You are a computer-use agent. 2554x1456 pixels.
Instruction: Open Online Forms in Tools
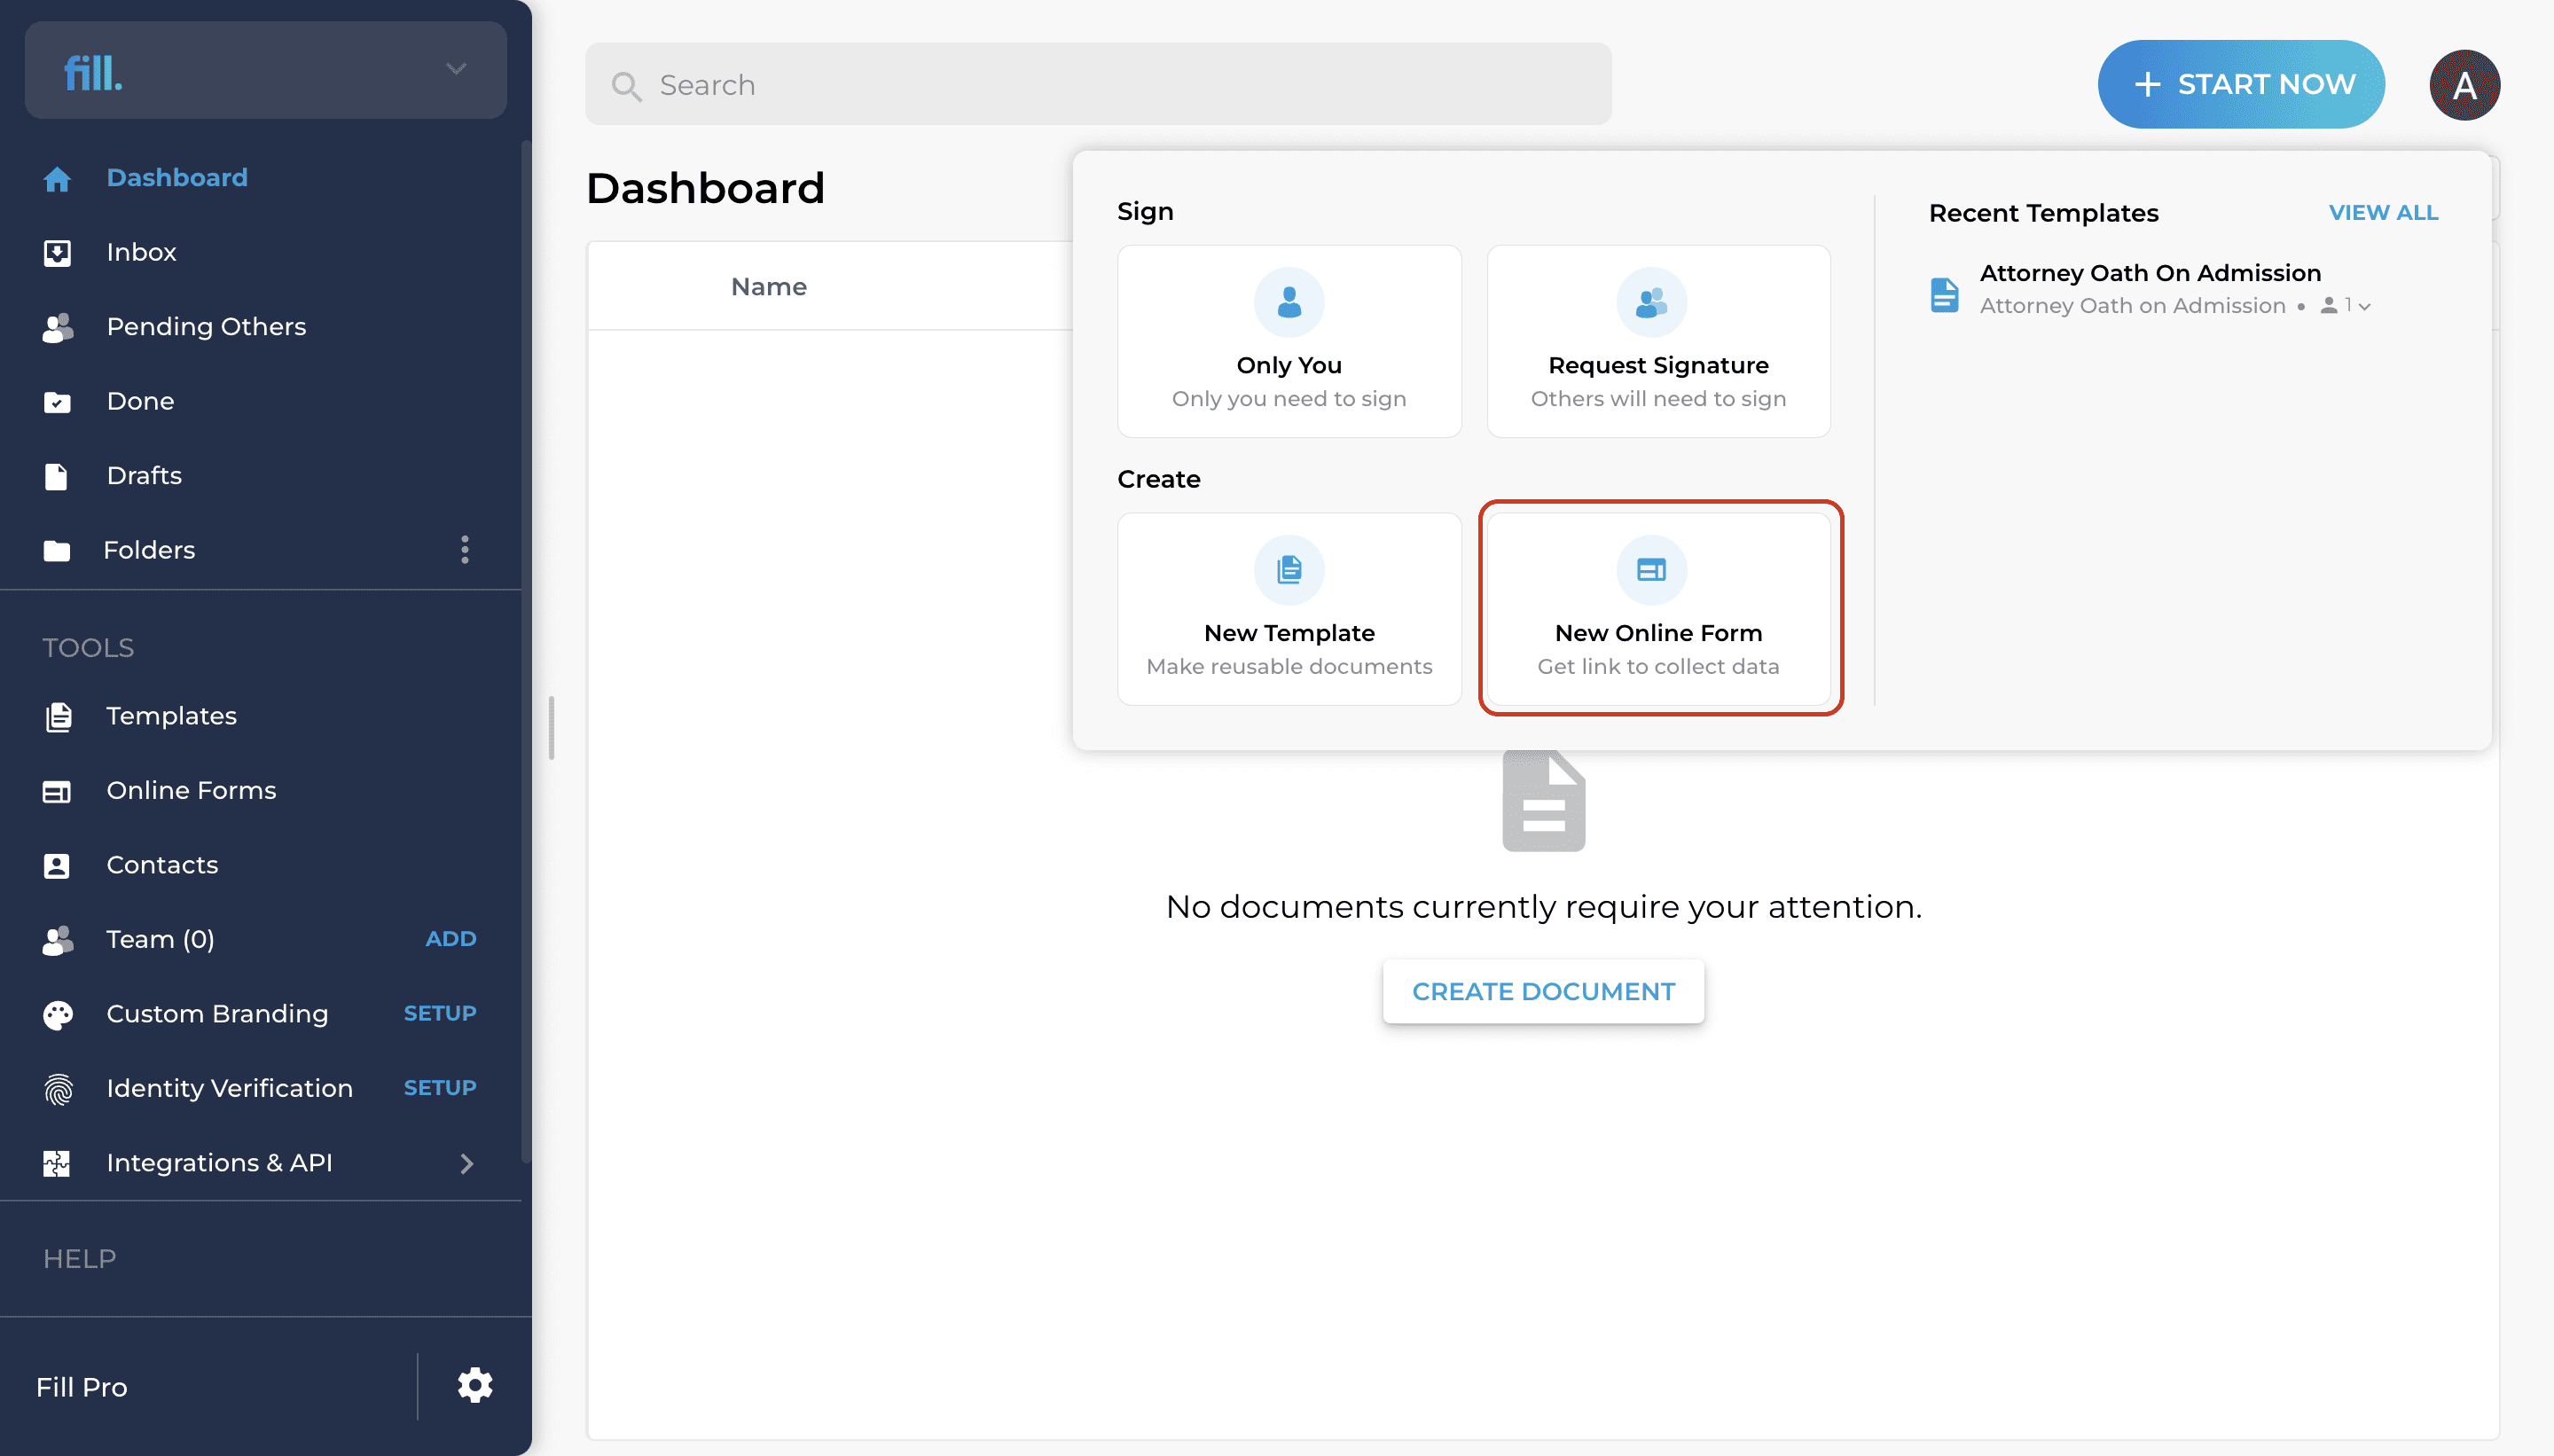pyautogui.click(x=191, y=790)
